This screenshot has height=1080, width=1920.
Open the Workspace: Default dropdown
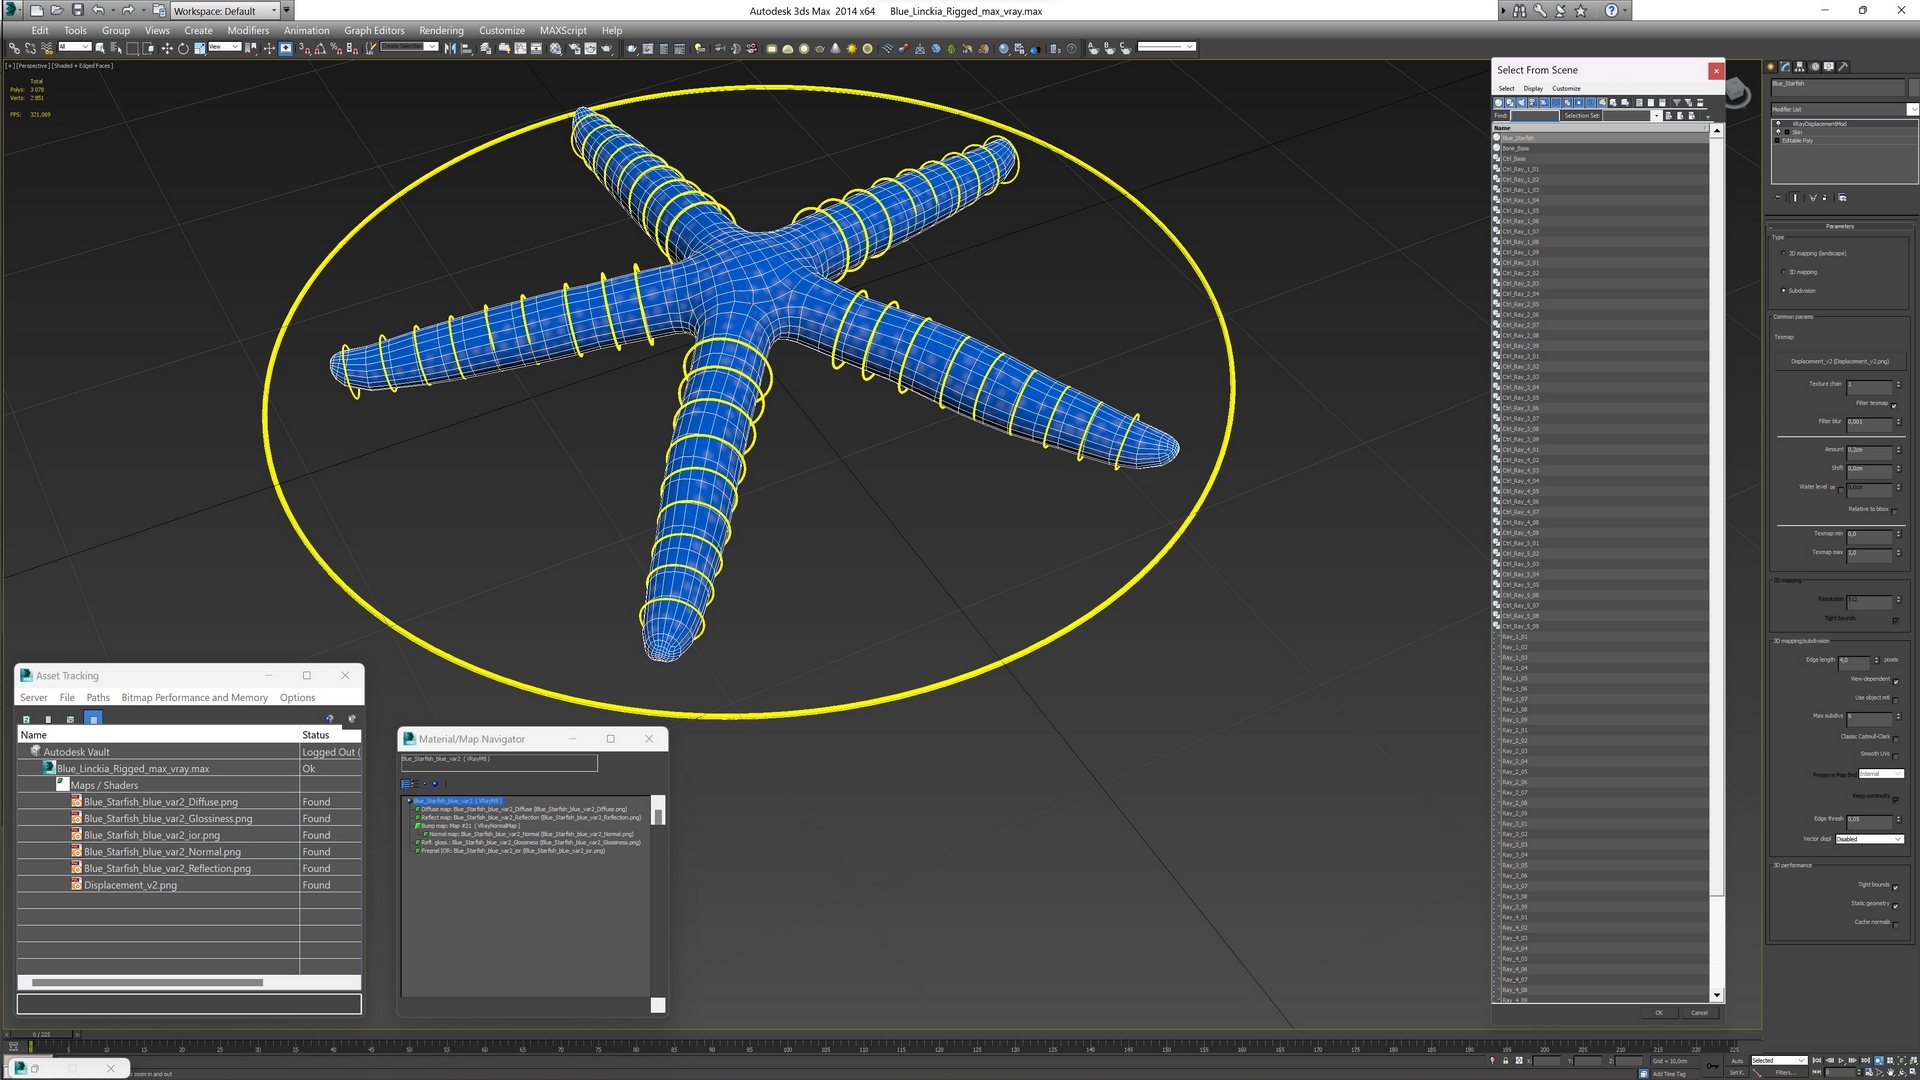[225, 11]
